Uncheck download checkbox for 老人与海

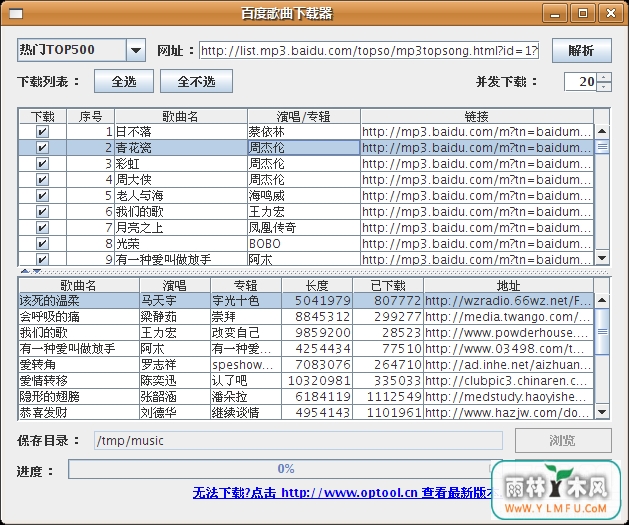pos(42,196)
